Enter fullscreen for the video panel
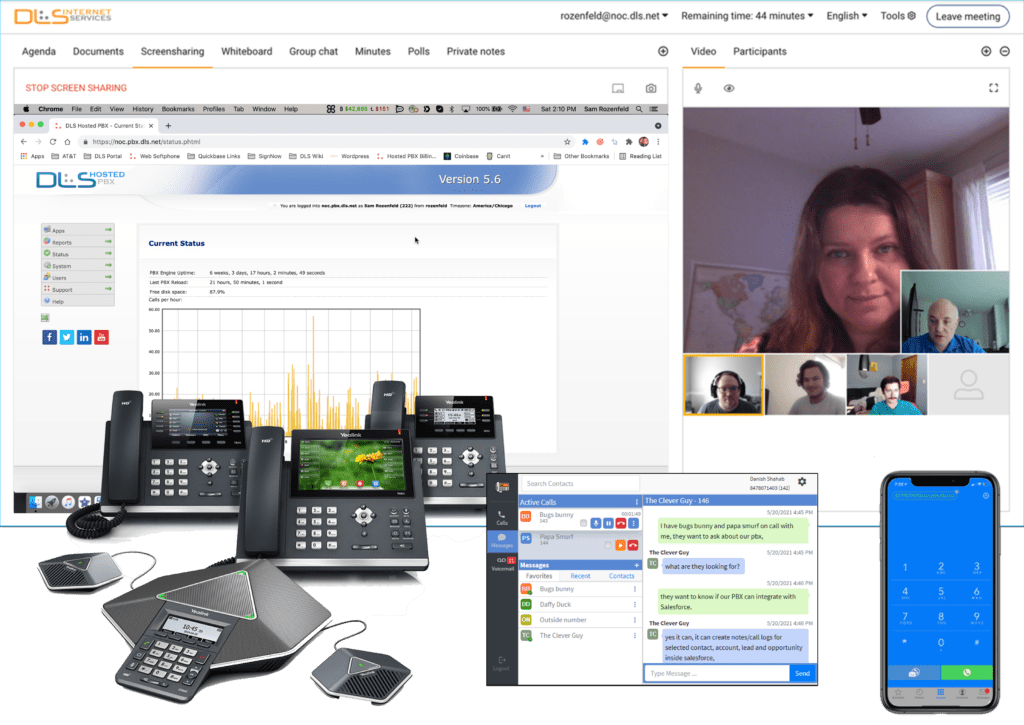Viewport: 1024px width, 725px height. pos(993,88)
